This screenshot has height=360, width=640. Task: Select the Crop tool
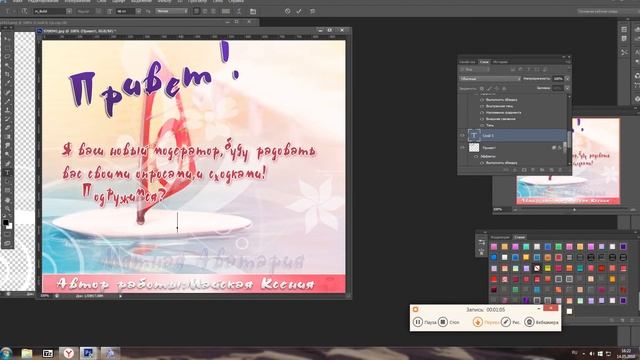point(7,74)
